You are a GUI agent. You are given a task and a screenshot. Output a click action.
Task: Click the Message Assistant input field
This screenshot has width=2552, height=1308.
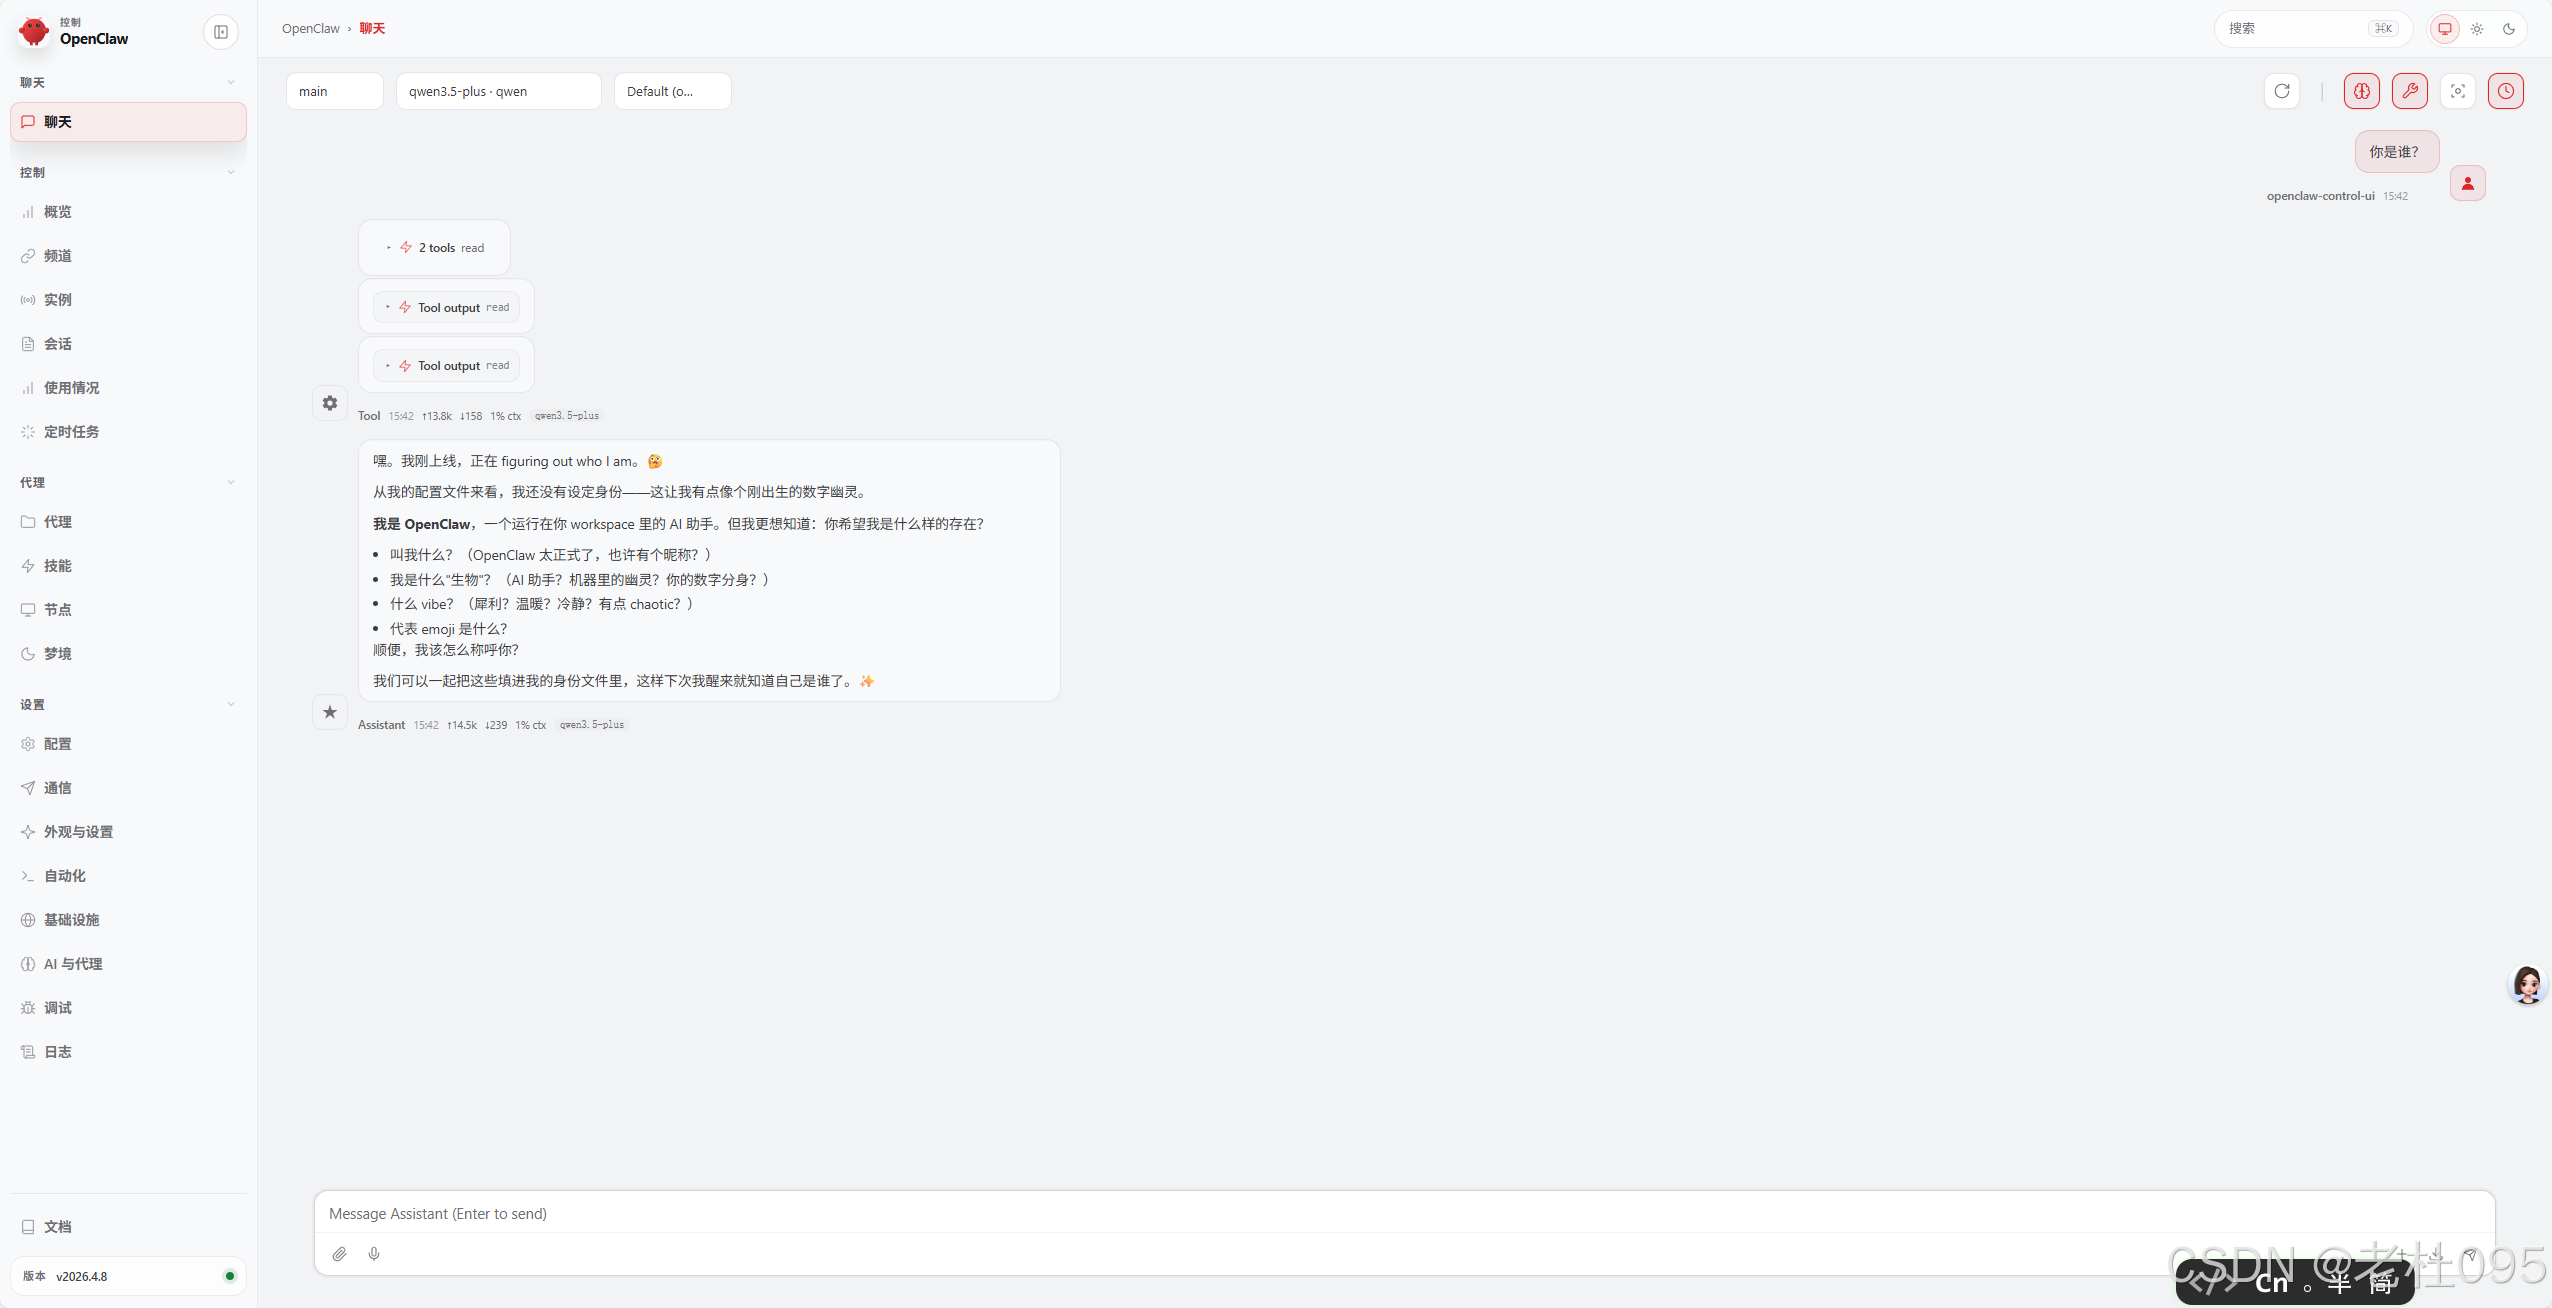tap(1400, 1214)
